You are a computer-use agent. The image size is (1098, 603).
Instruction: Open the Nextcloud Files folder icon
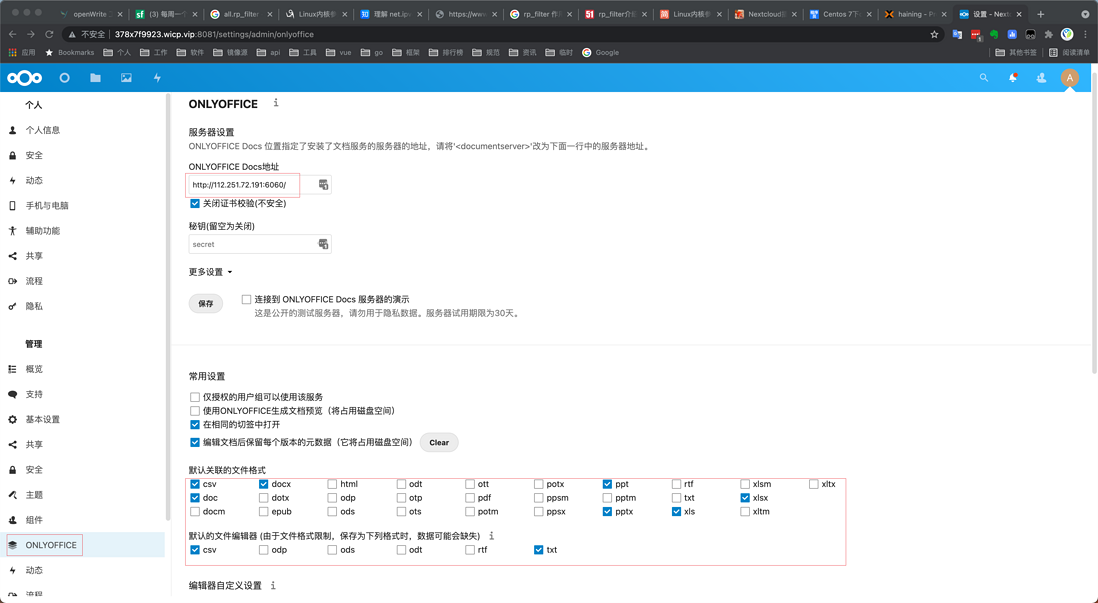(x=95, y=77)
